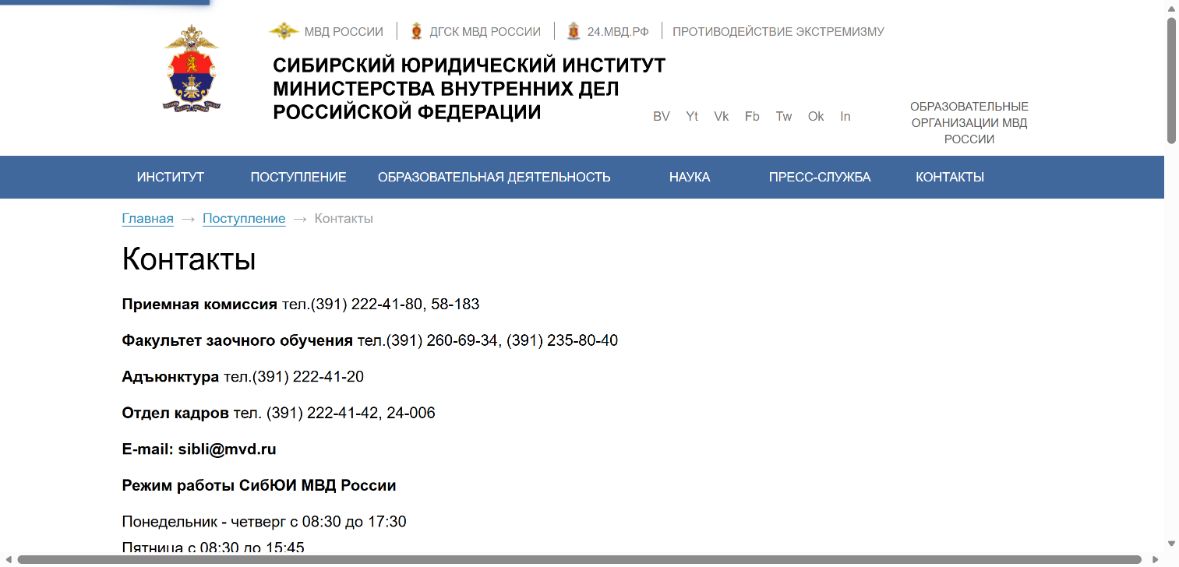Open the In Instagram social link
Image resolution: width=1179 pixels, height=567 pixels.
[845, 117]
